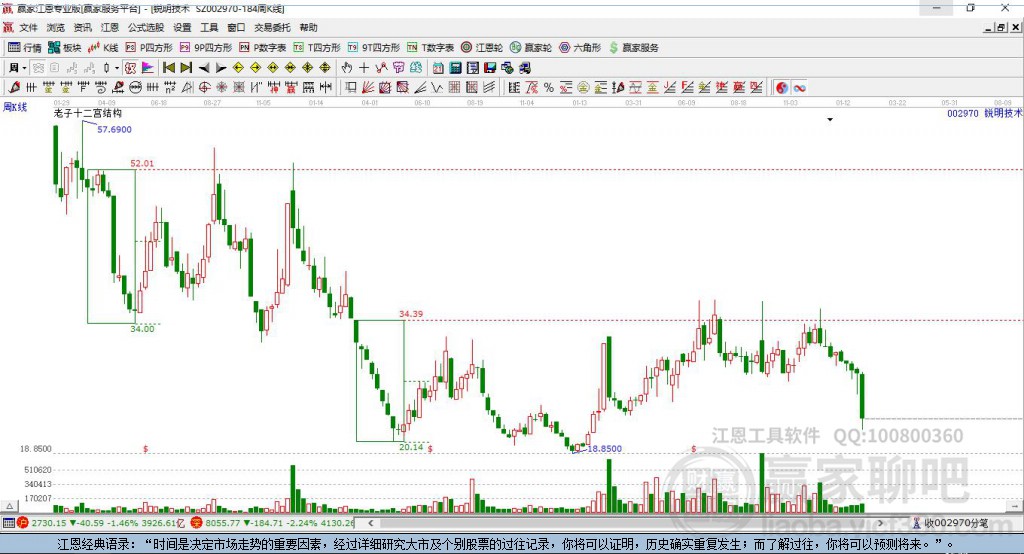Open the 江恩轮 Gann wheel
Image resolution: width=1024 pixels, height=554 pixels.
pos(482,47)
